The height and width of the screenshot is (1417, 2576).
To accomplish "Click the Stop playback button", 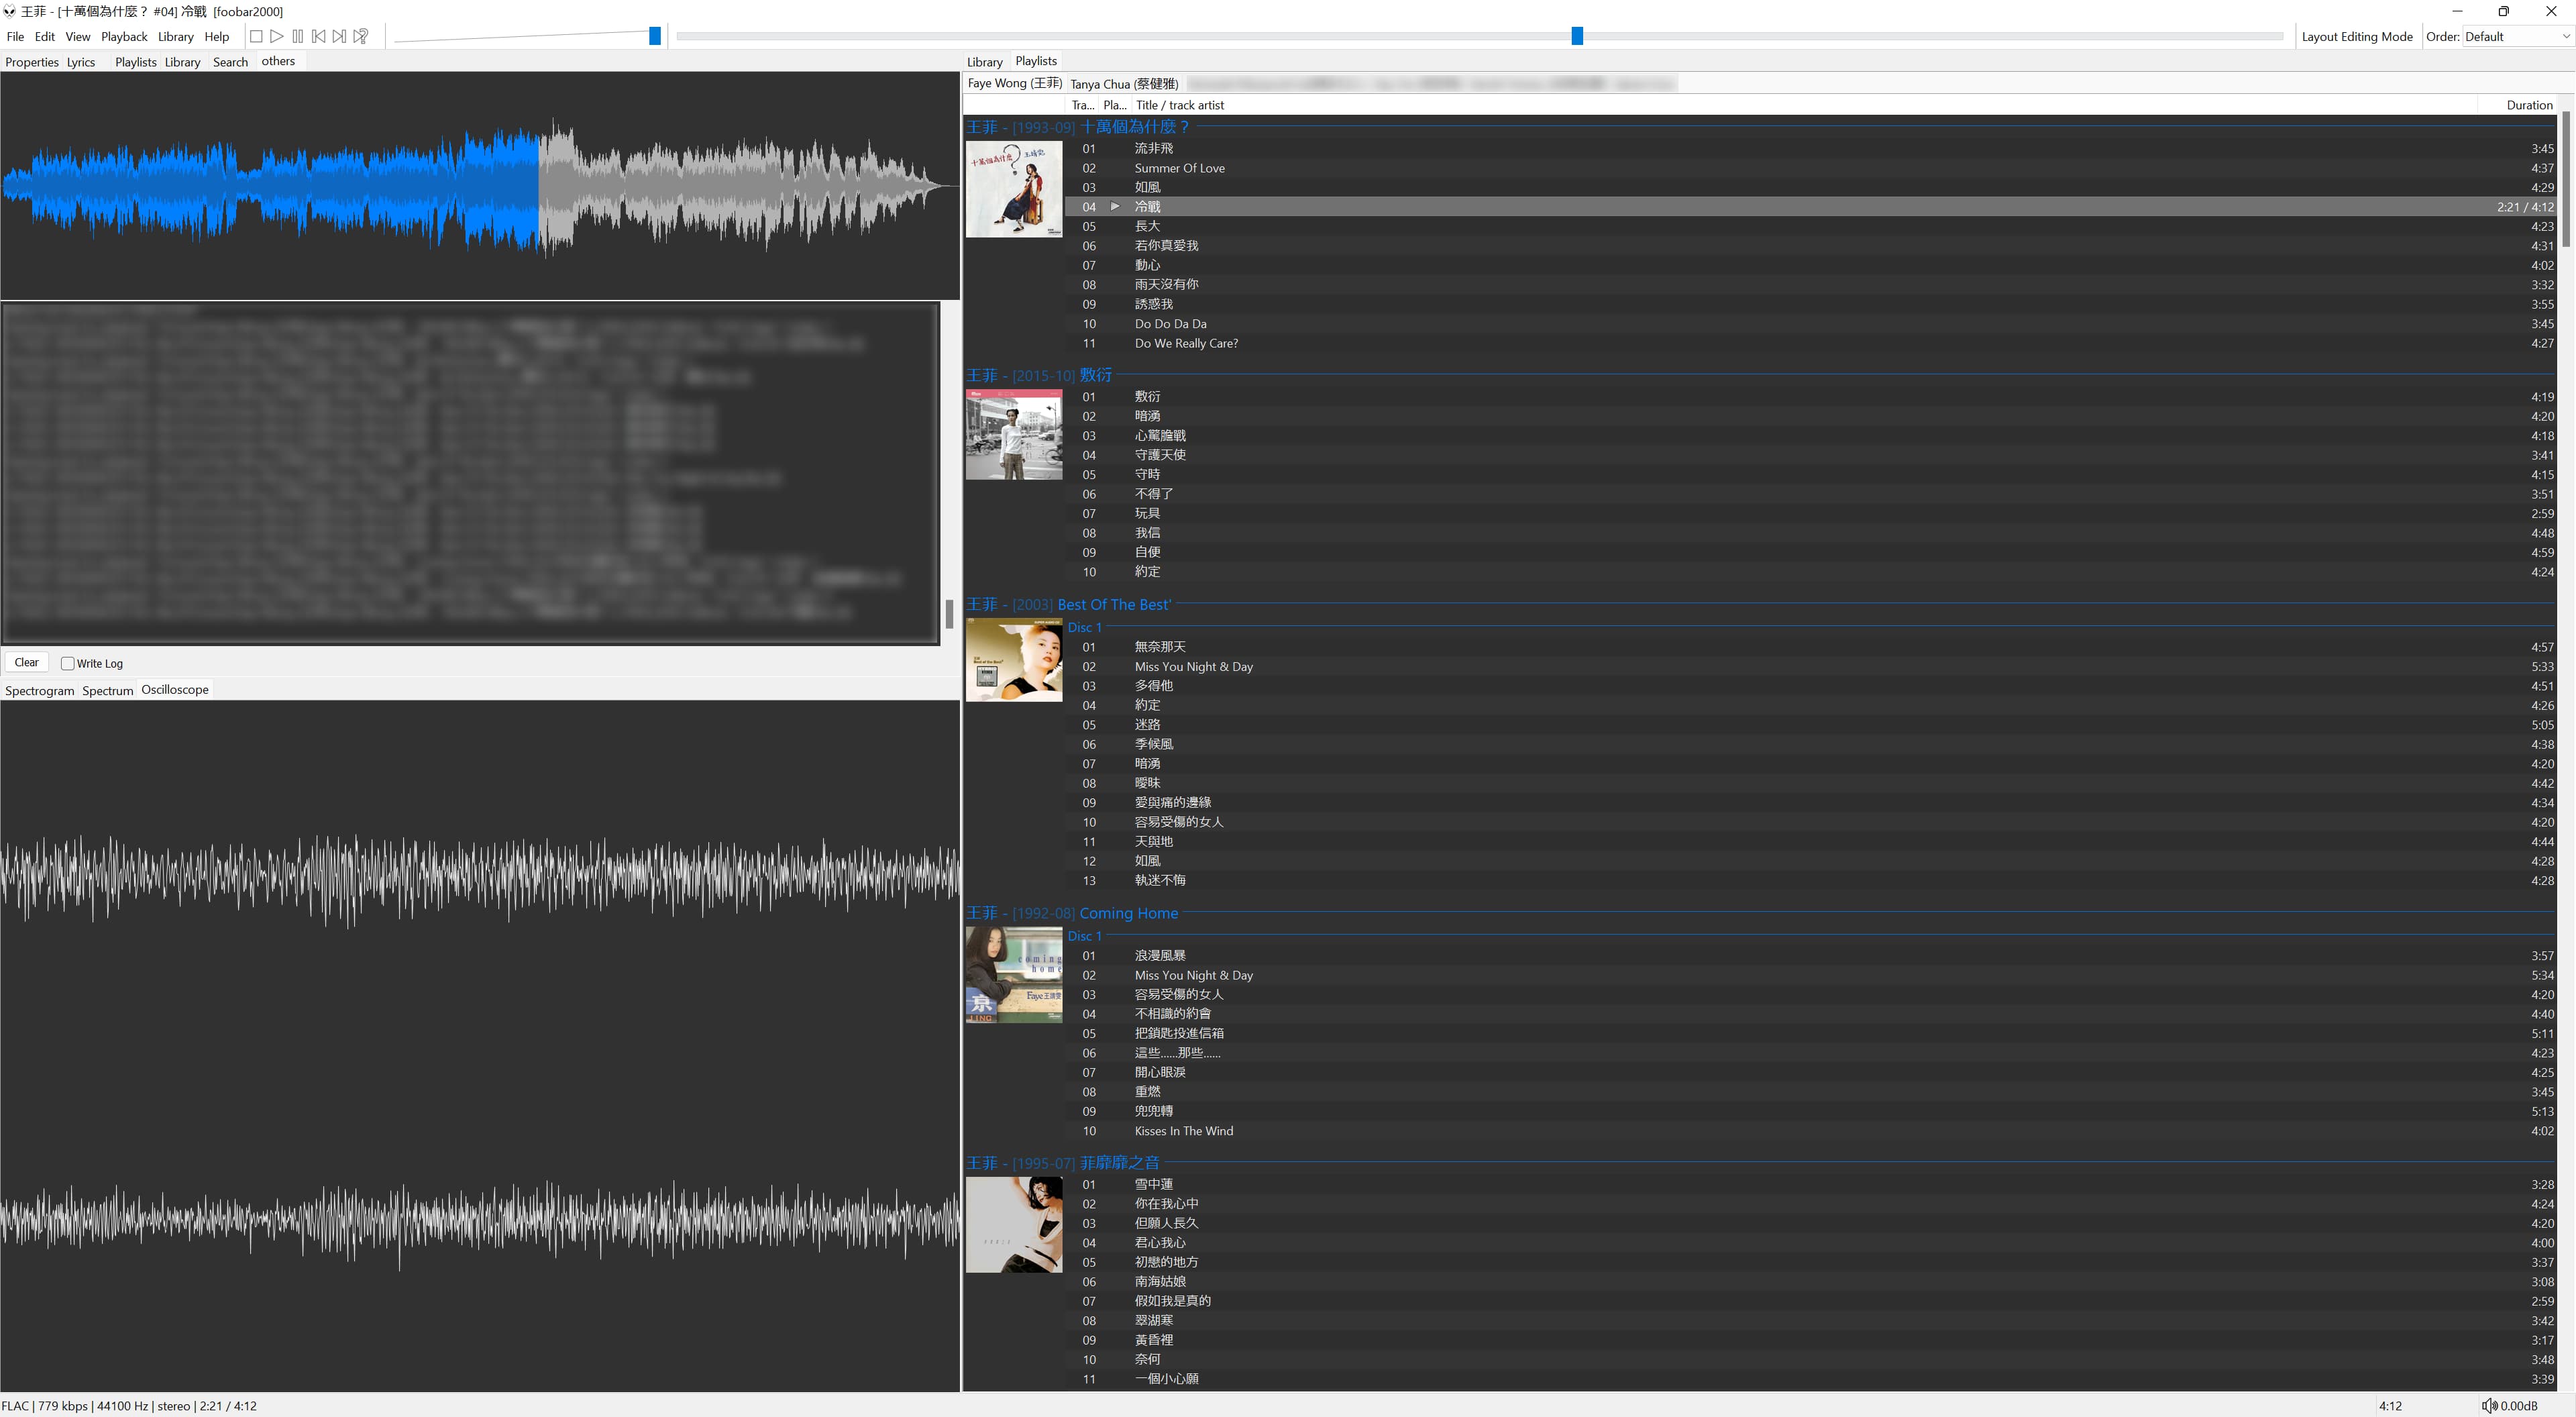I will (x=256, y=36).
